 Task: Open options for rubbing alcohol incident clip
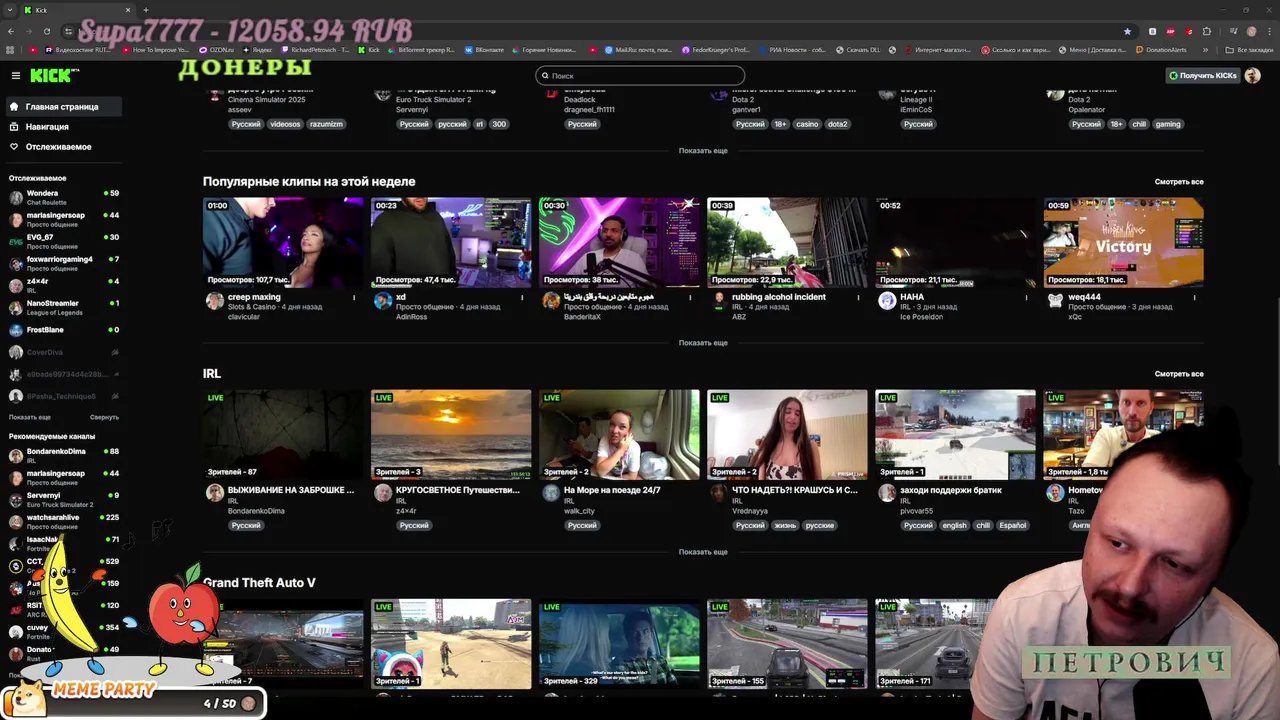click(x=857, y=297)
